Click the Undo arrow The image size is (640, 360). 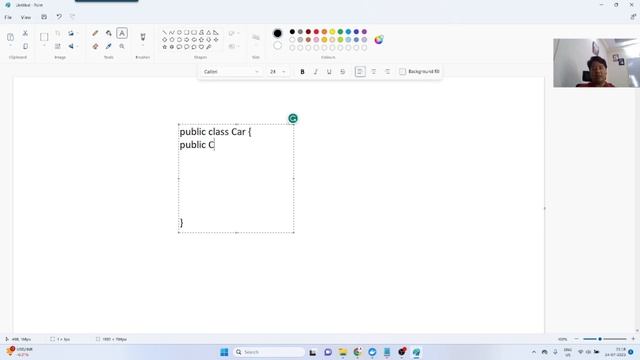(59, 17)
